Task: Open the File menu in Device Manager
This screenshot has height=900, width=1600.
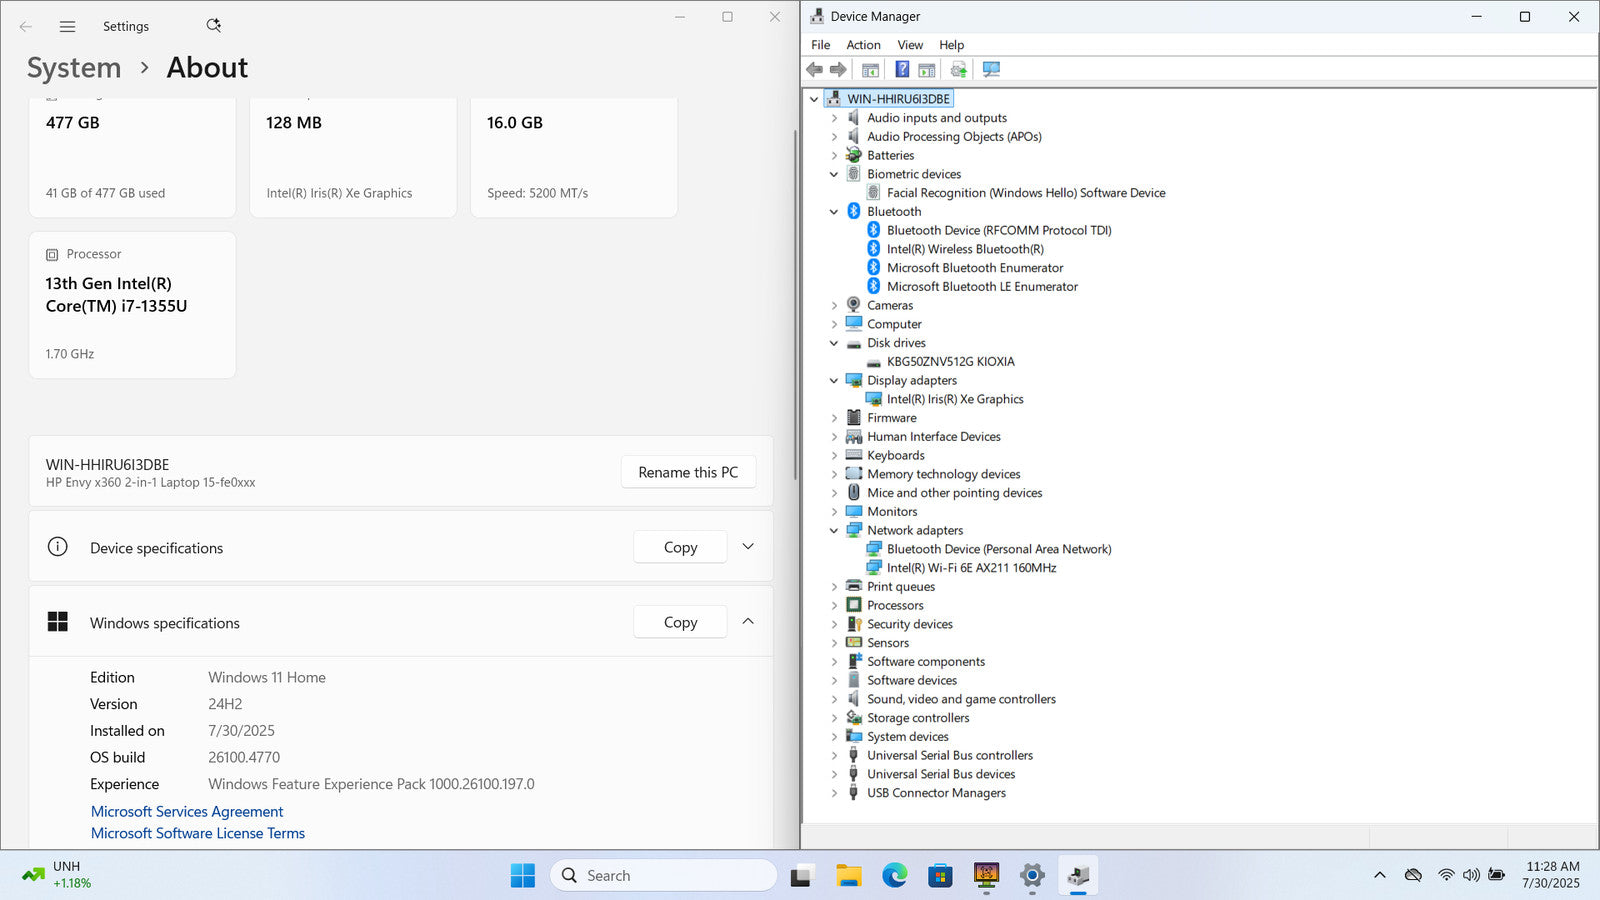Action: pyautogui.click(x=820, y=45)
